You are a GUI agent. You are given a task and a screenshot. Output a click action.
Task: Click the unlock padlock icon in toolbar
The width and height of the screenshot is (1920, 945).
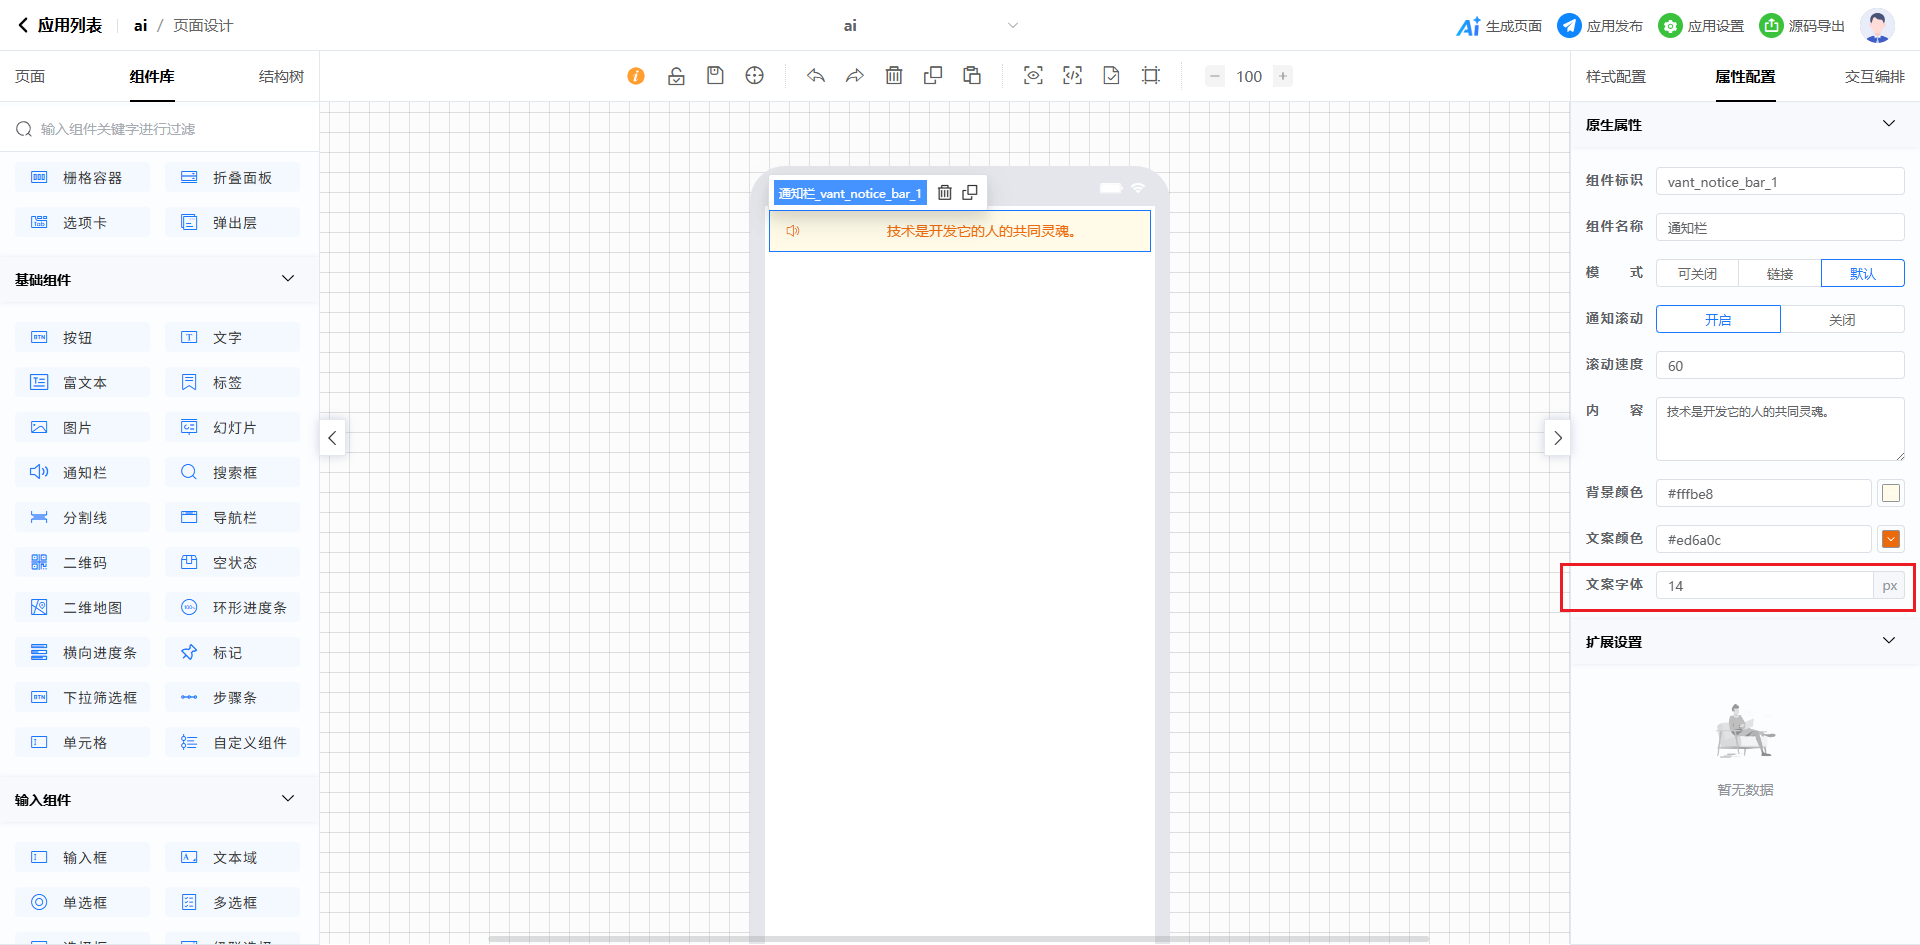676,76
